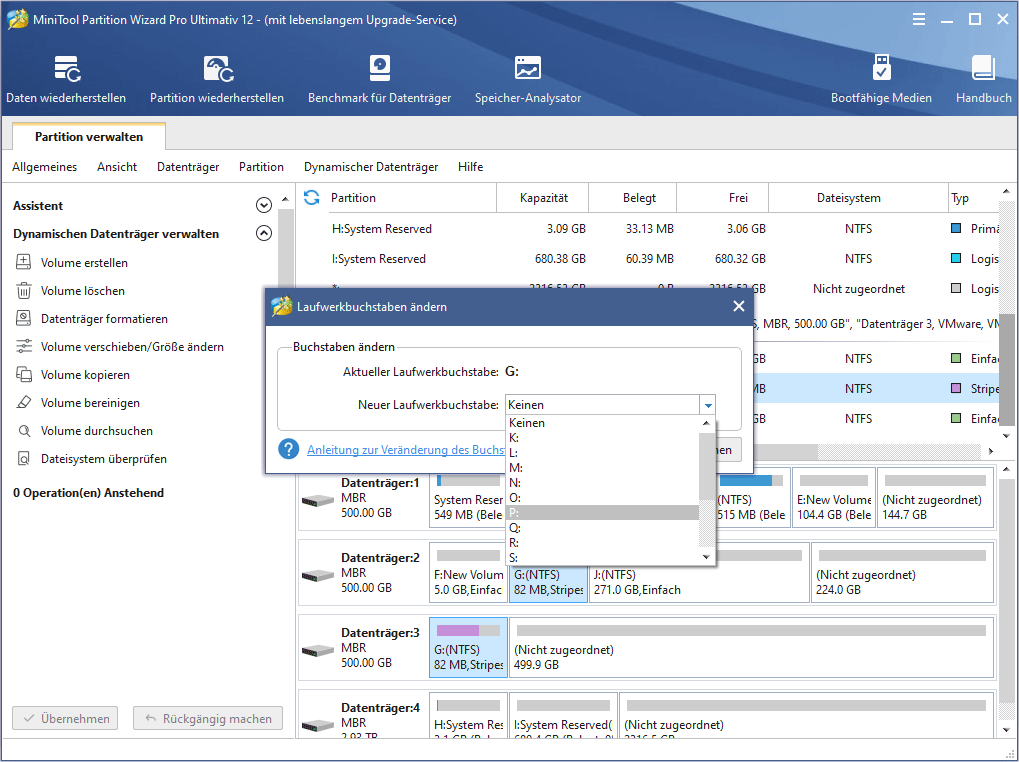This screenshot has height=762, width=1019.
Task: Select E:New Volume partition on Datenträger 1
Action: [834, 499]
